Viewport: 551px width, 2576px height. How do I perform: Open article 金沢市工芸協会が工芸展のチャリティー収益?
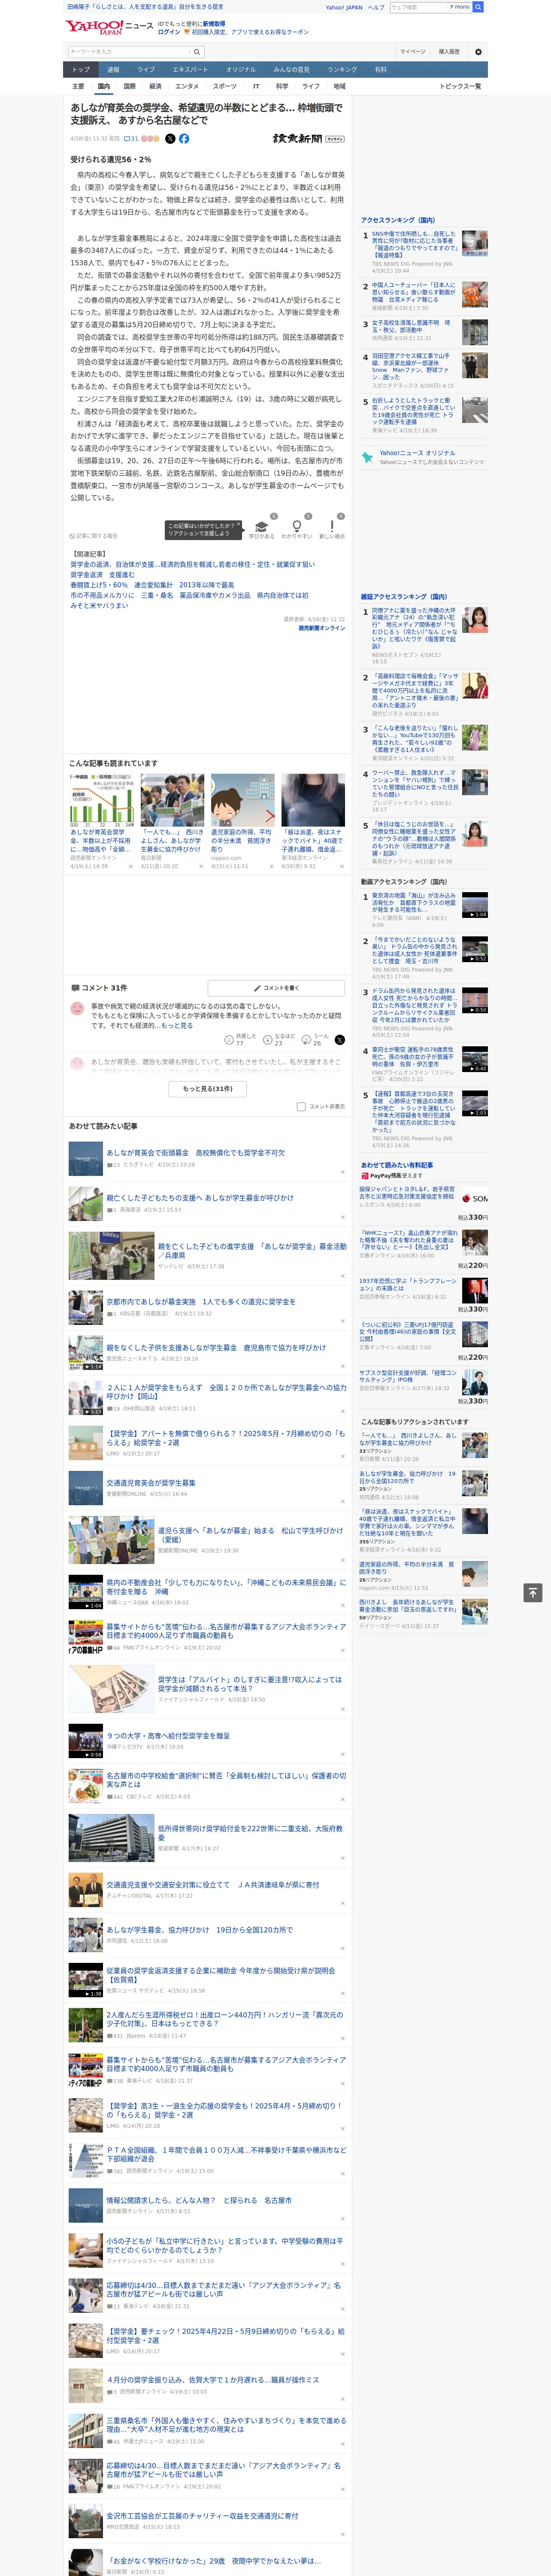[202, 2516]
